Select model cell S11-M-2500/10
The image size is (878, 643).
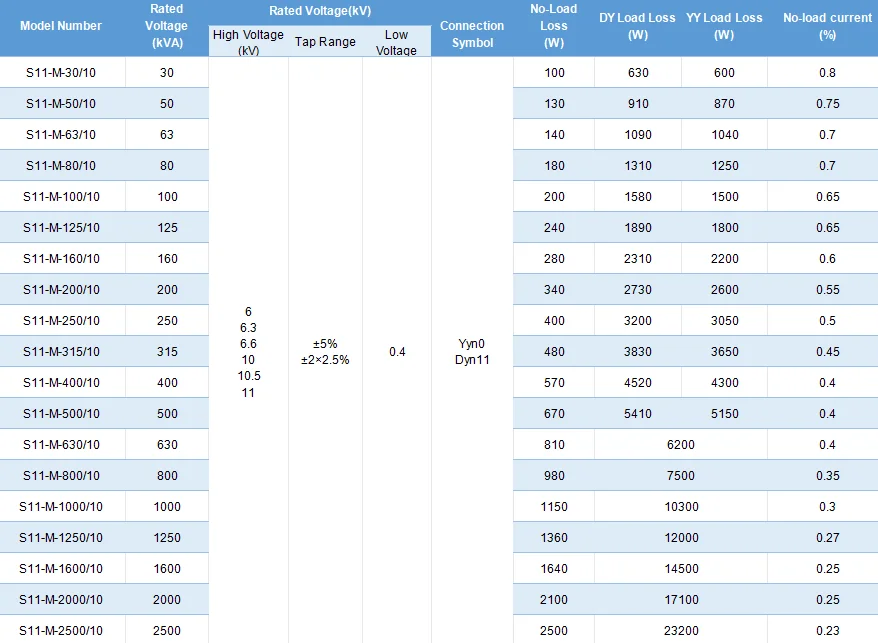61,631
